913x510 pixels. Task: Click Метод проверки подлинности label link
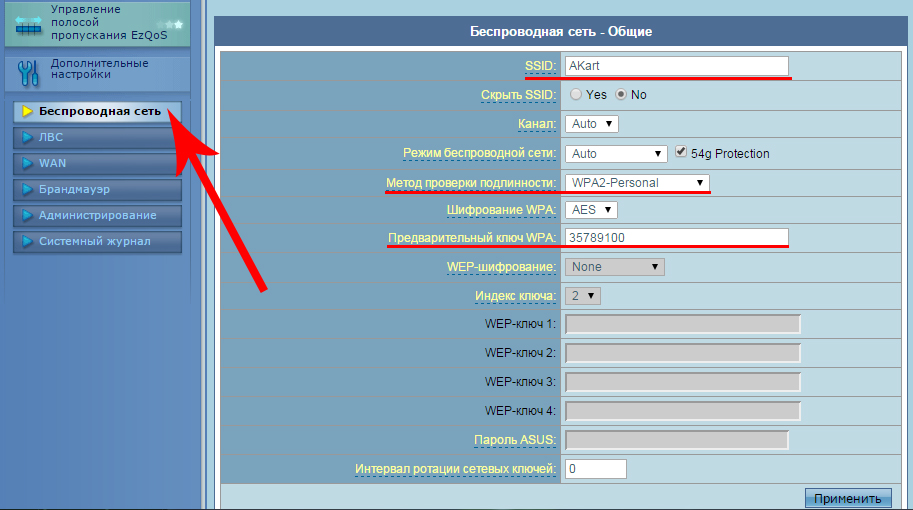(471, 183)
